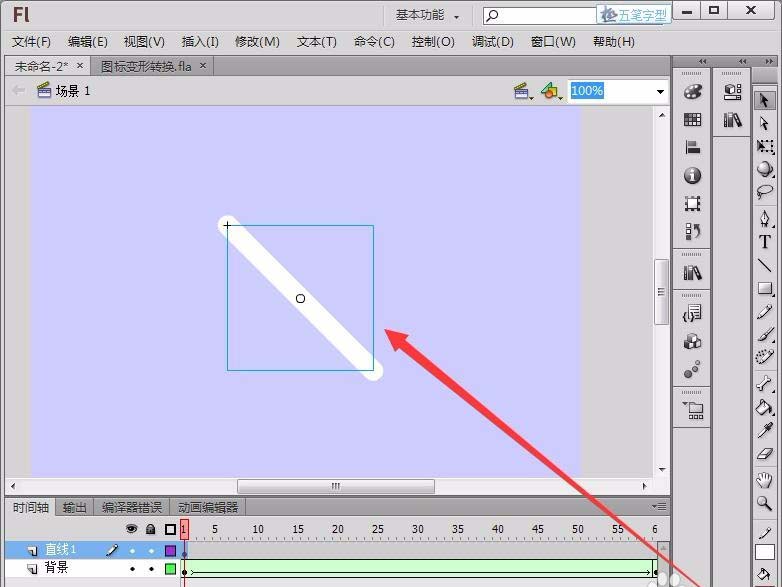Select the Paint Bucket tool

(x=764, y=407)
